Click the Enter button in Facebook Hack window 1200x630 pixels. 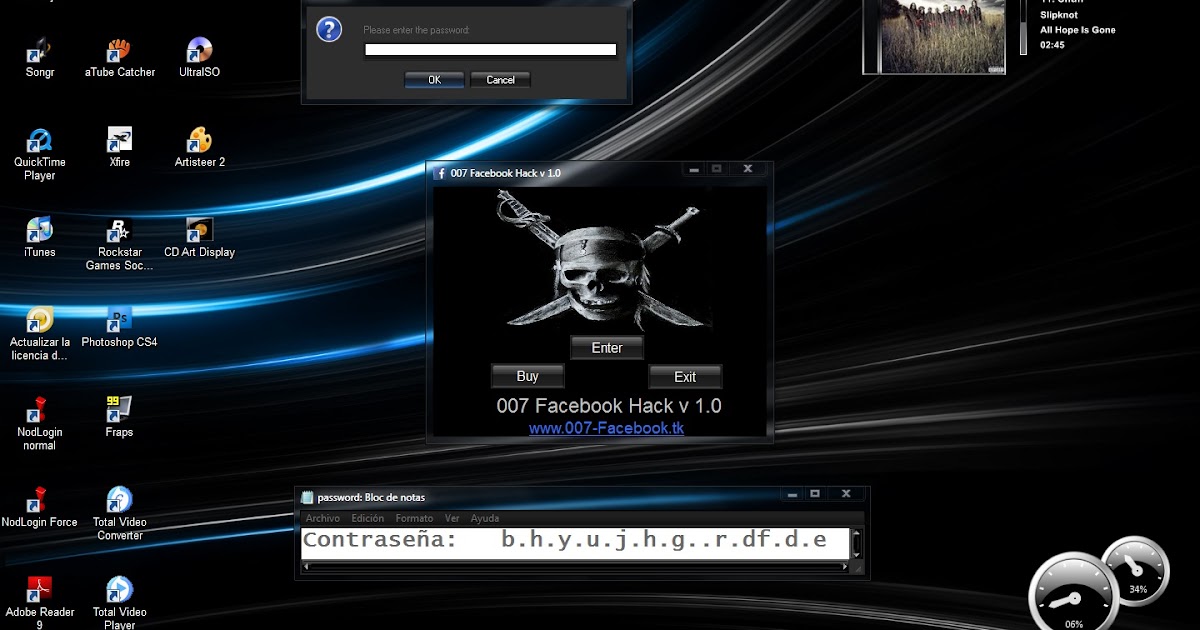coord(607,348)
